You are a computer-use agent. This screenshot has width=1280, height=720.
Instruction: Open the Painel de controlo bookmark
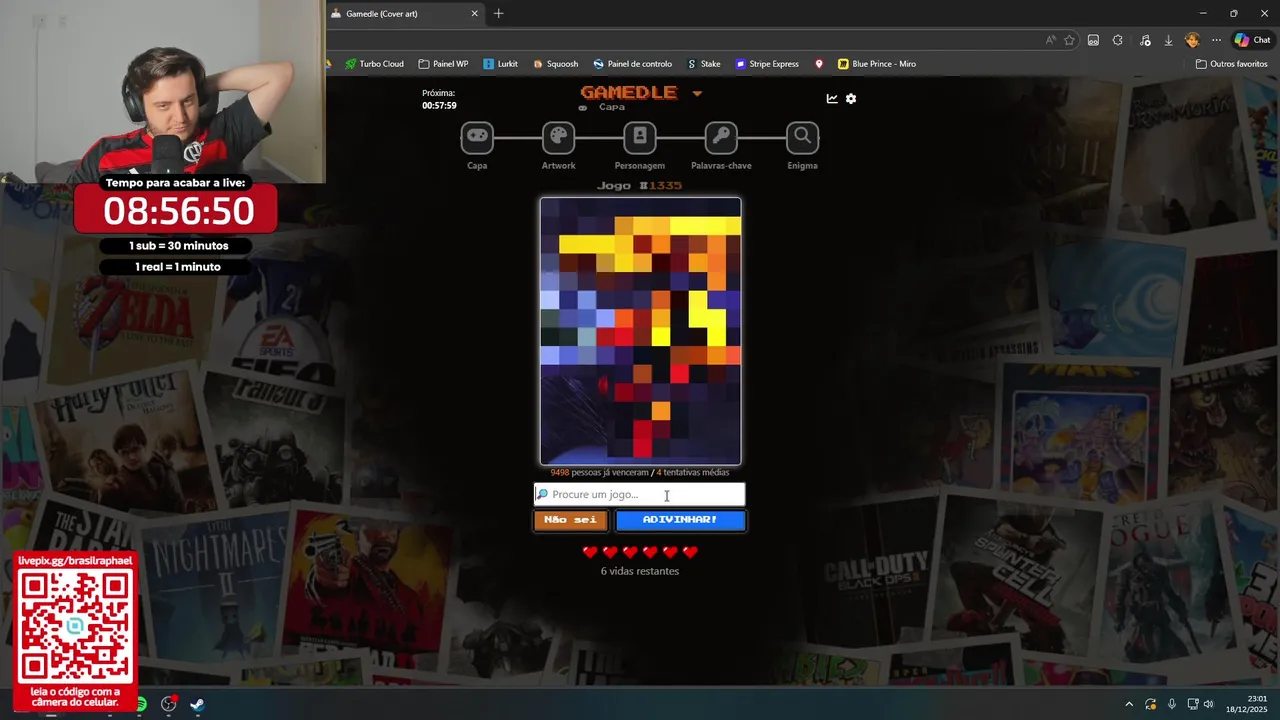click(632, 64)
